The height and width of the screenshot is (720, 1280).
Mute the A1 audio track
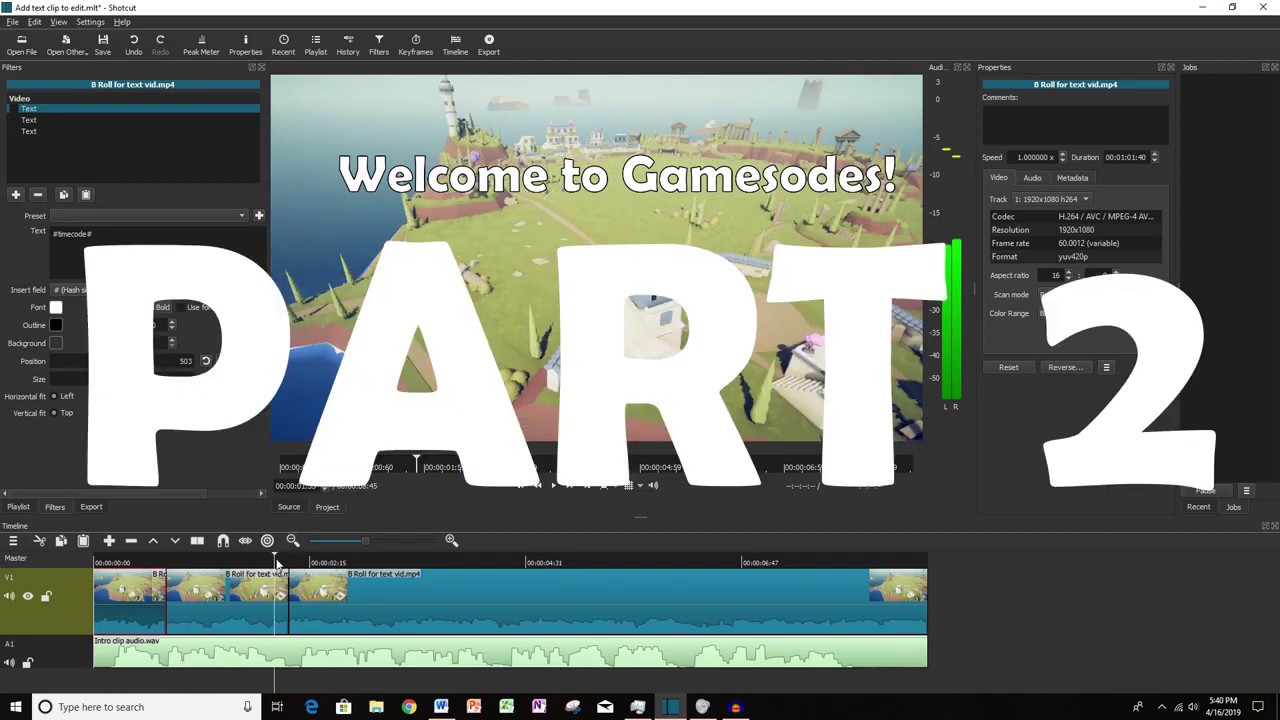coord(10,662)
